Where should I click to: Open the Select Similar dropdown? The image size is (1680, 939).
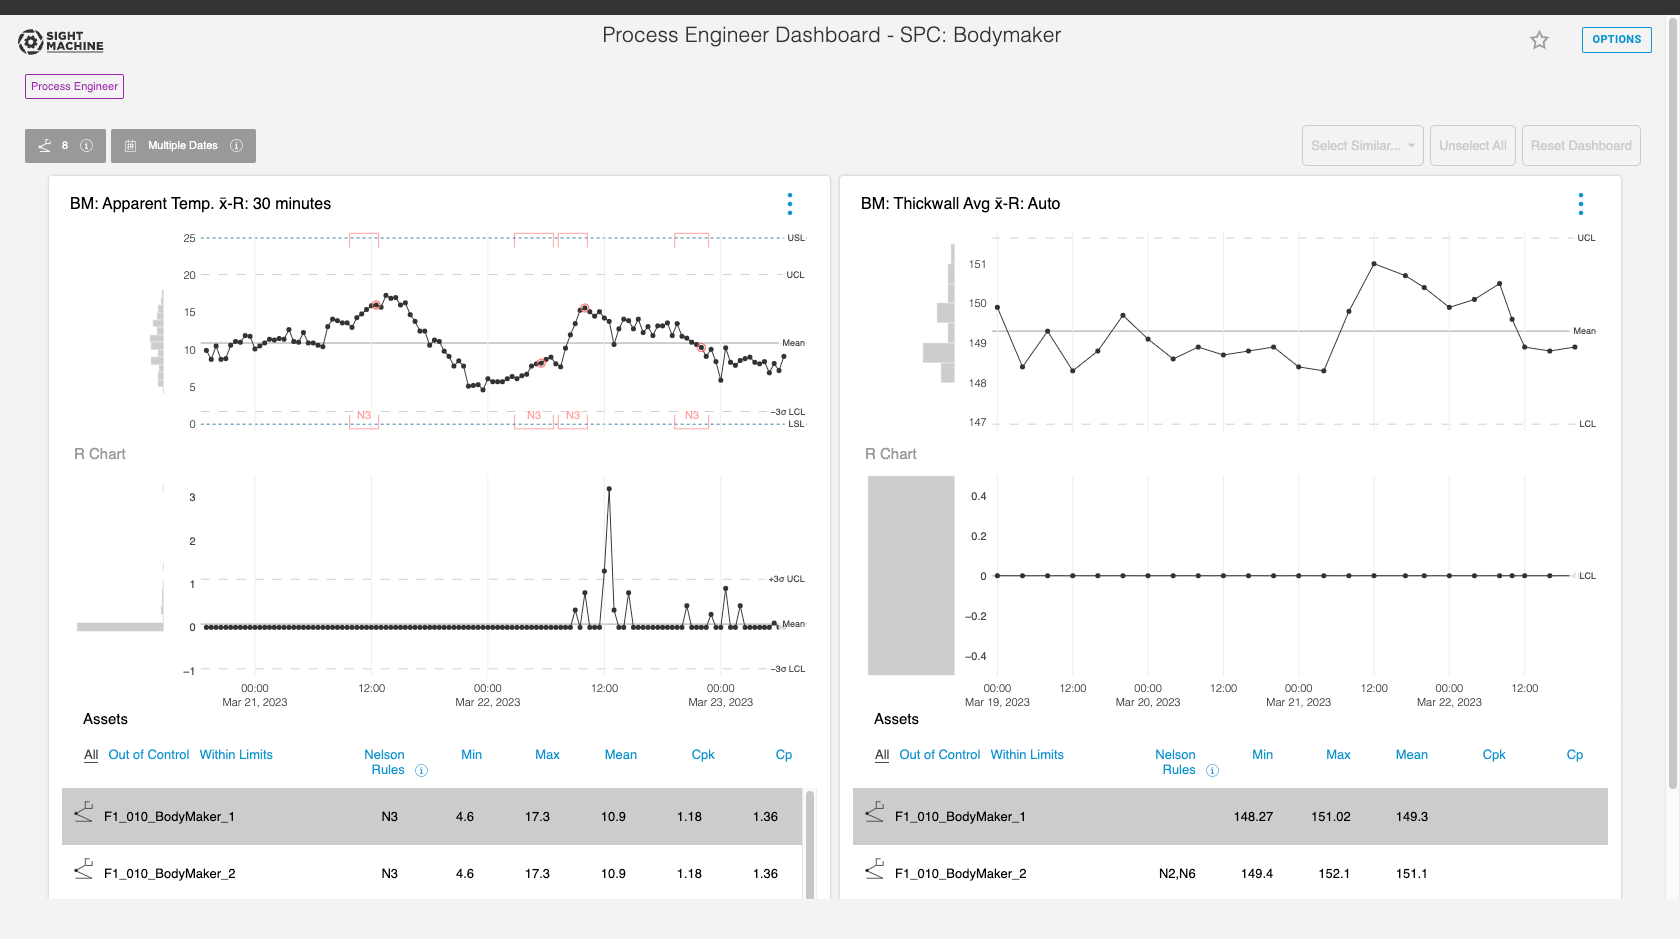[x=1362, y=146]
